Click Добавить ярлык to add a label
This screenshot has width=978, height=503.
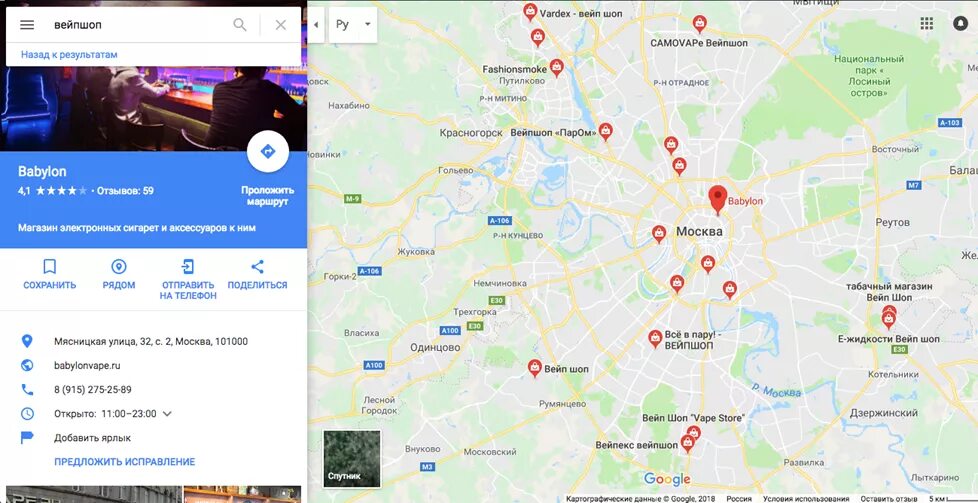(x=92, y=438)
